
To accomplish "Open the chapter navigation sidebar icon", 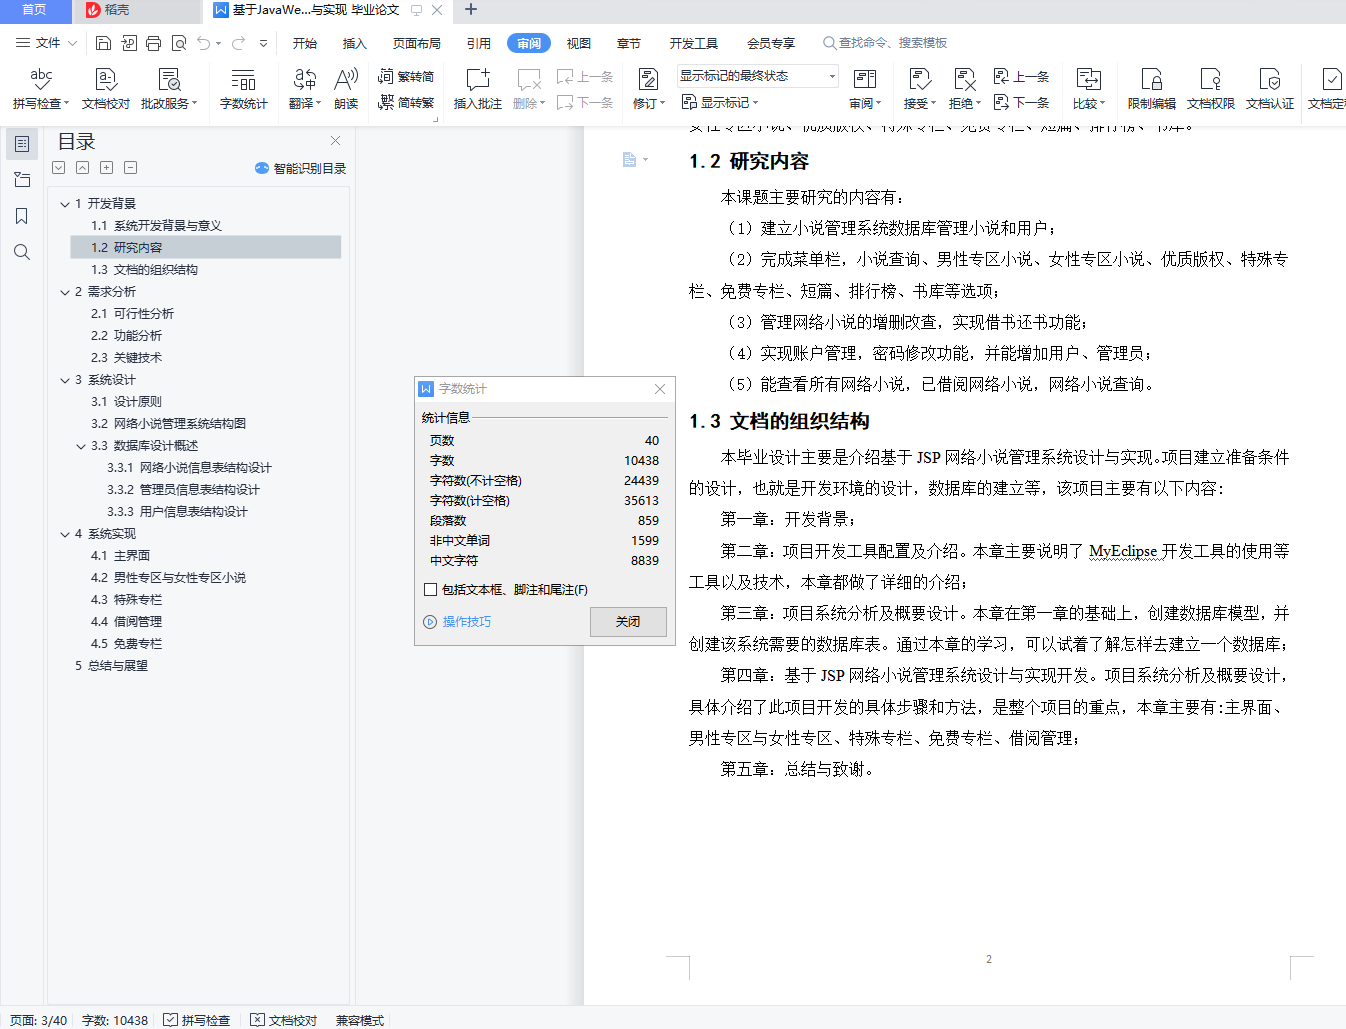I will coord(22,180).
